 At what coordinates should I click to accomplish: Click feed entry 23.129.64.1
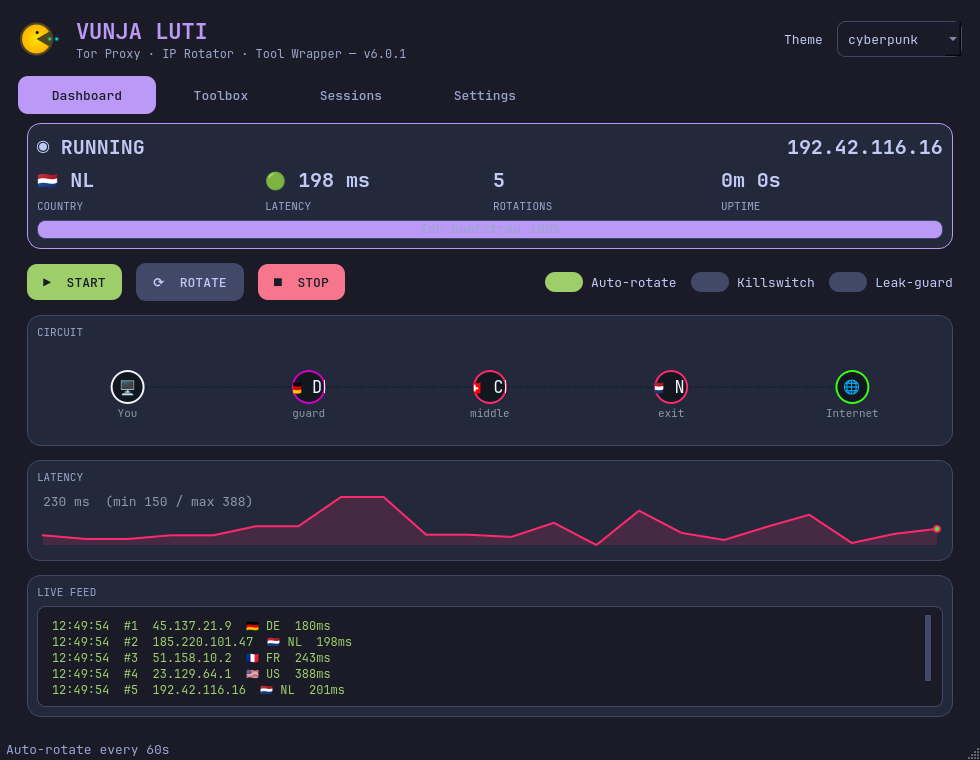[192, 674]
